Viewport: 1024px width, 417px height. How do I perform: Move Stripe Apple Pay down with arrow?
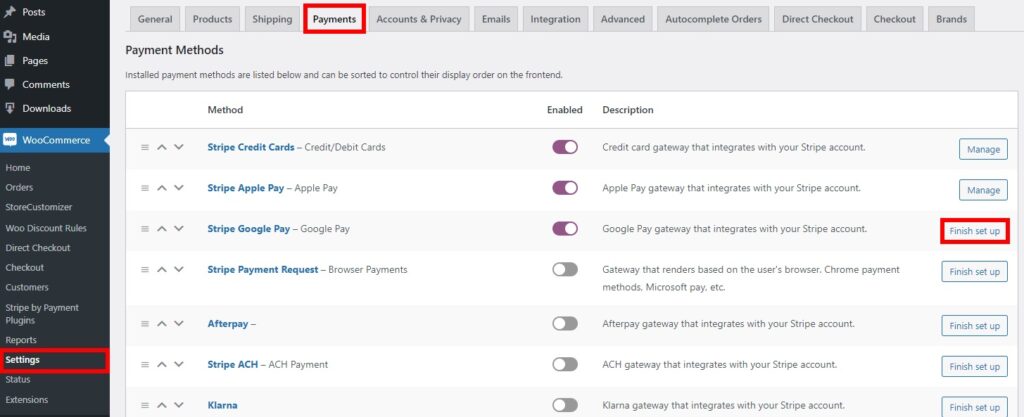pyautogui.click(x=178, y=188)
